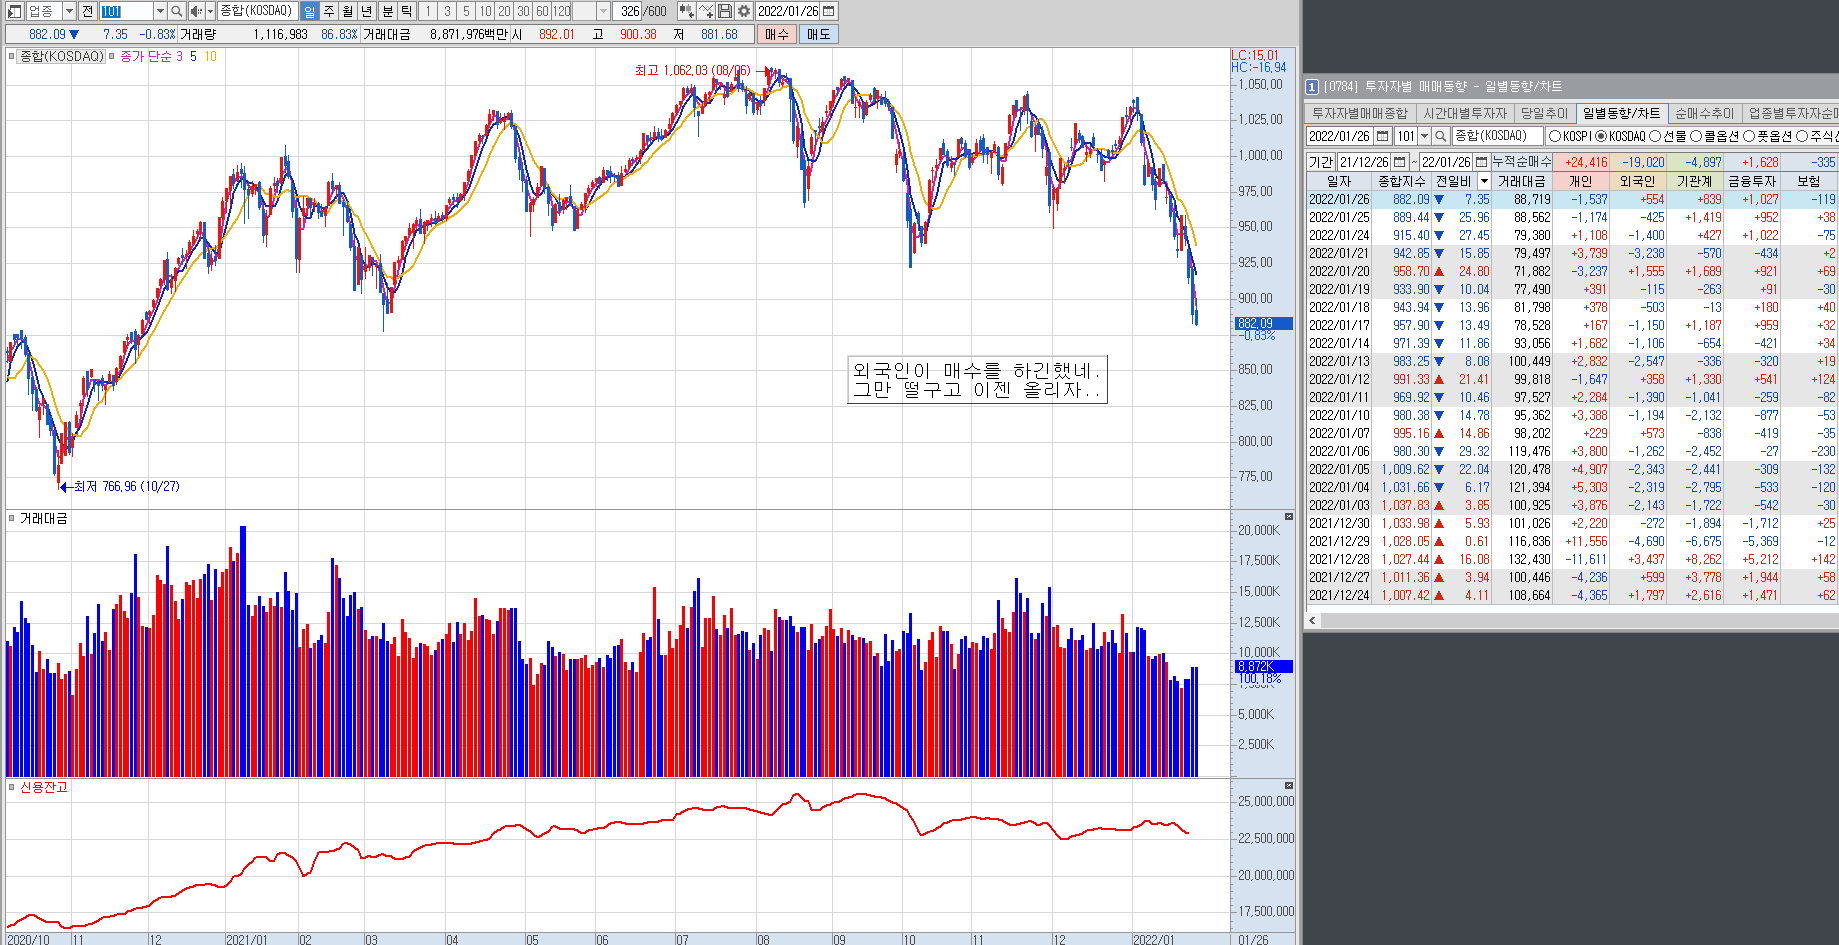1839x945 pixels.
Task: Click the investor panel search magnifier icon
Action: tap(1441, 136)
